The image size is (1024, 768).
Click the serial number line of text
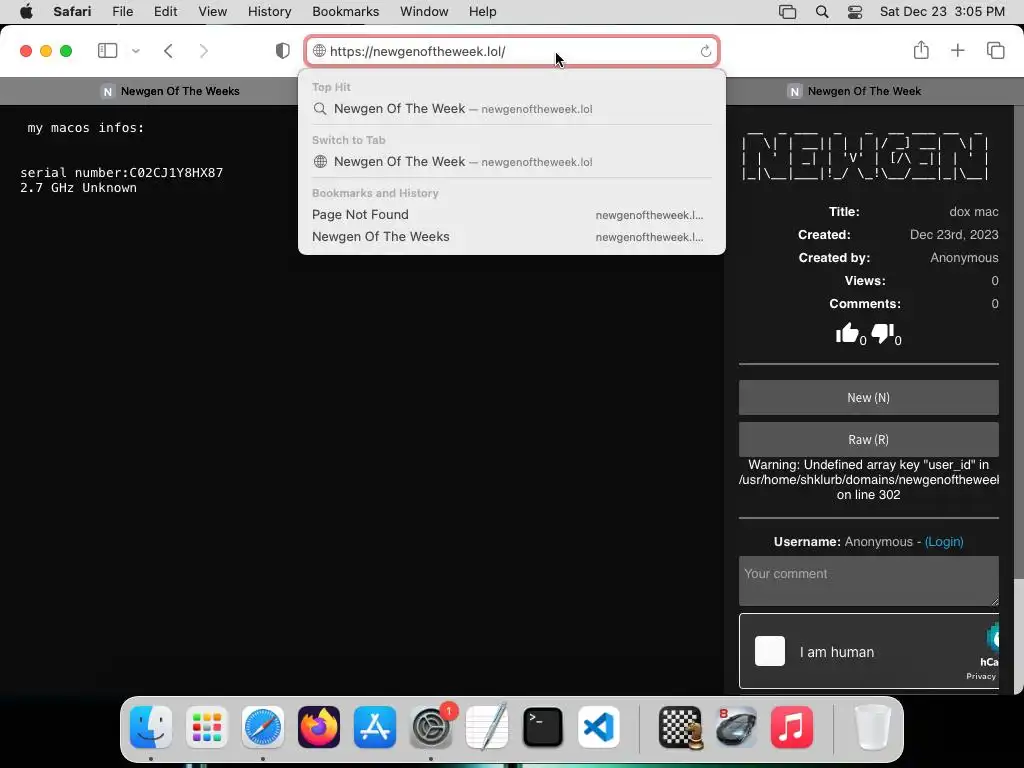(121, 172)
